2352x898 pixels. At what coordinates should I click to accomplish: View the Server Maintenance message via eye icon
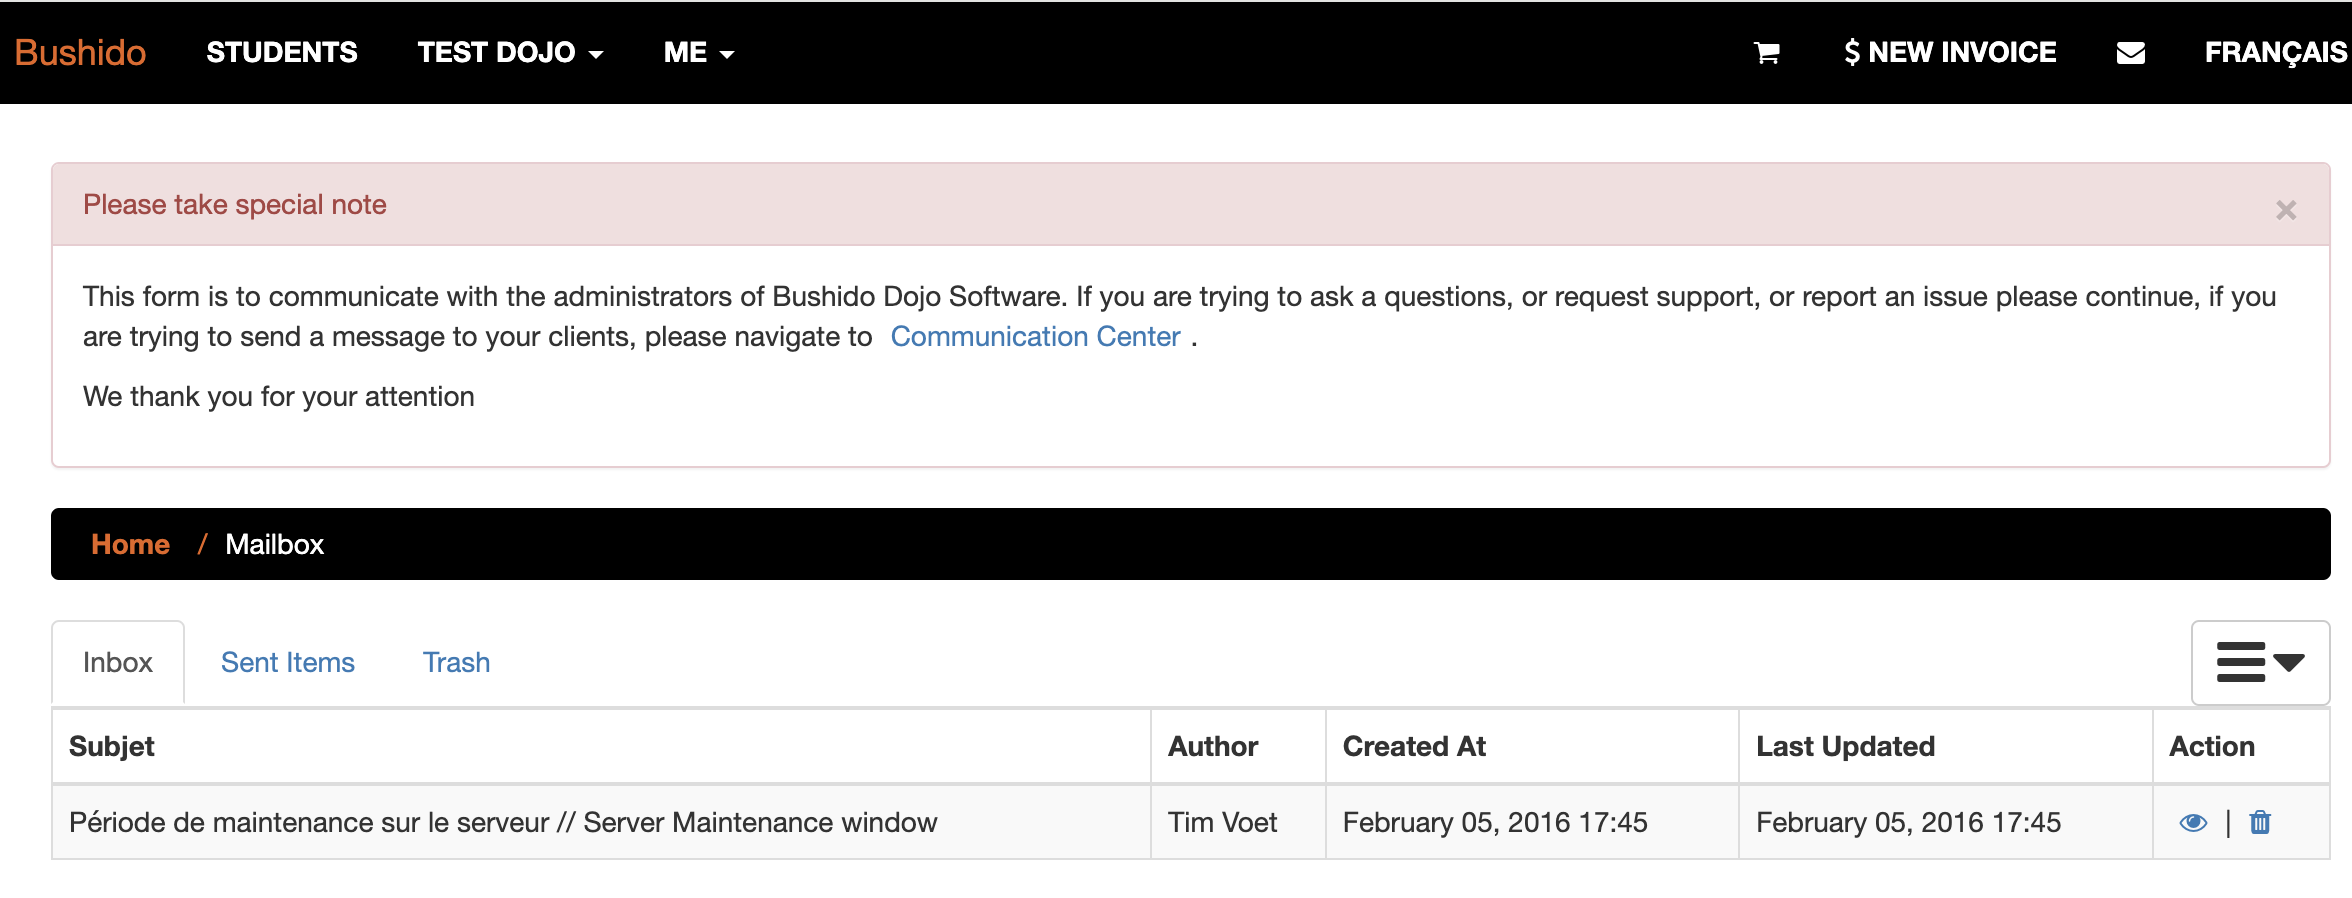[x=2192, y=823]
